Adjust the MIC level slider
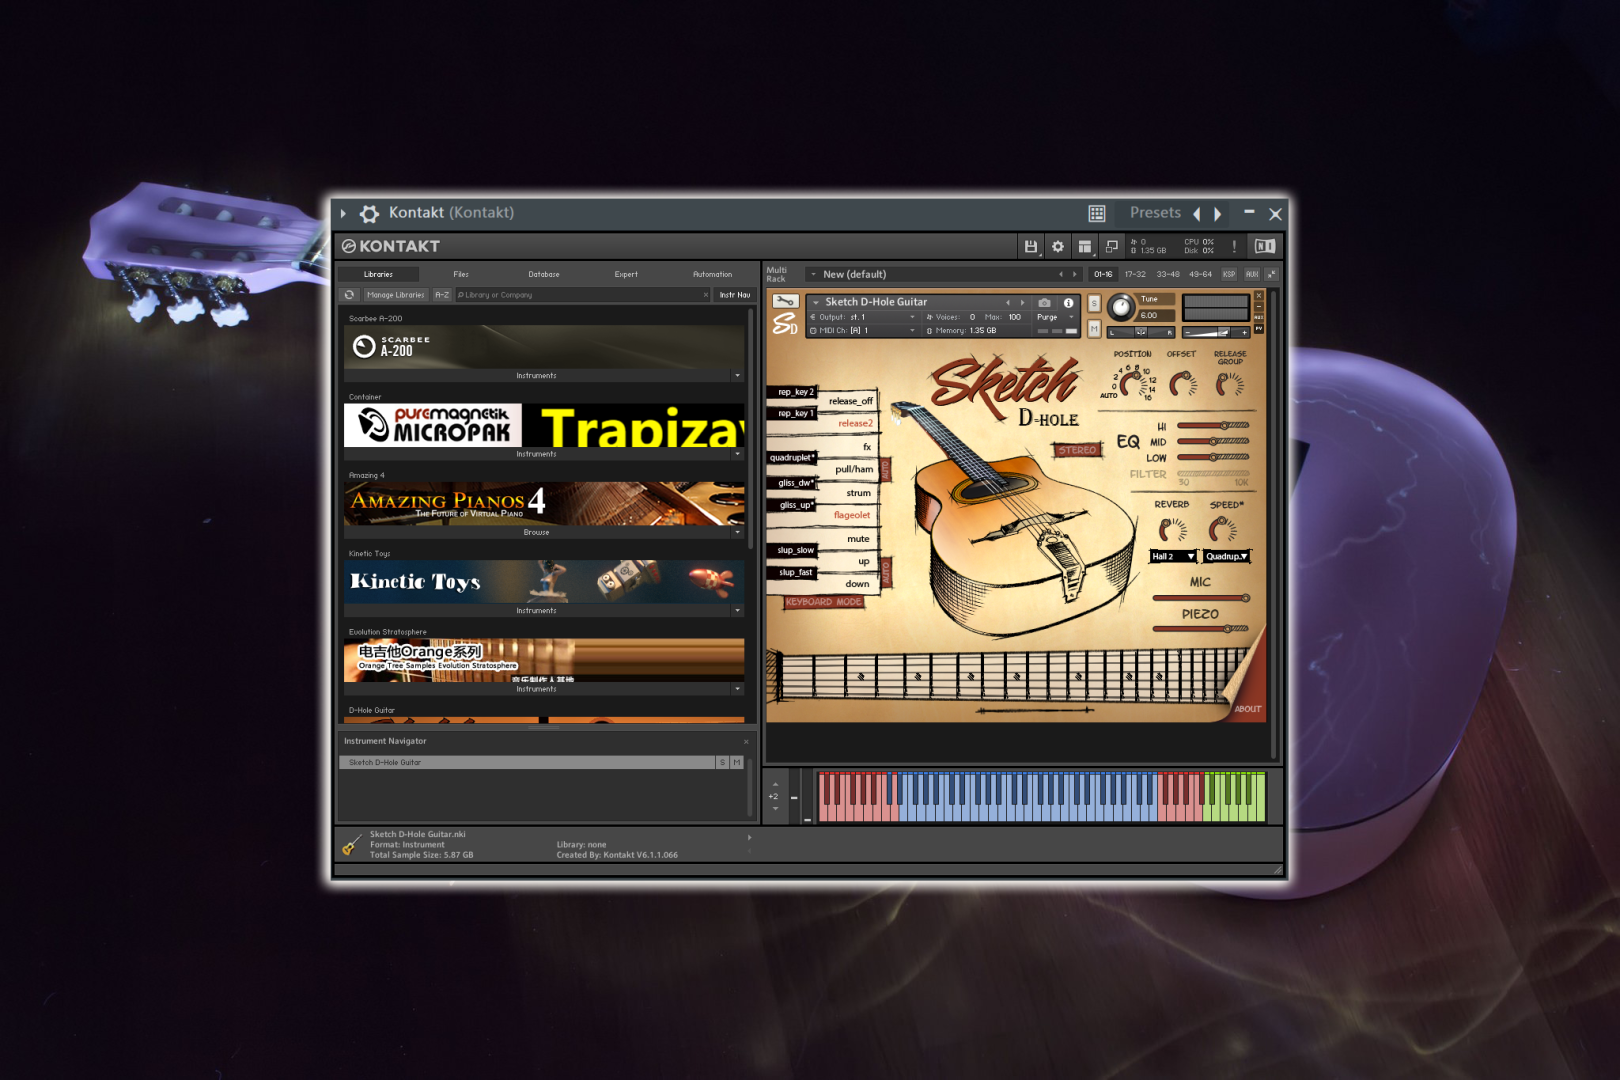The image size is (1620, 1080). click(x=1201, y=598)
